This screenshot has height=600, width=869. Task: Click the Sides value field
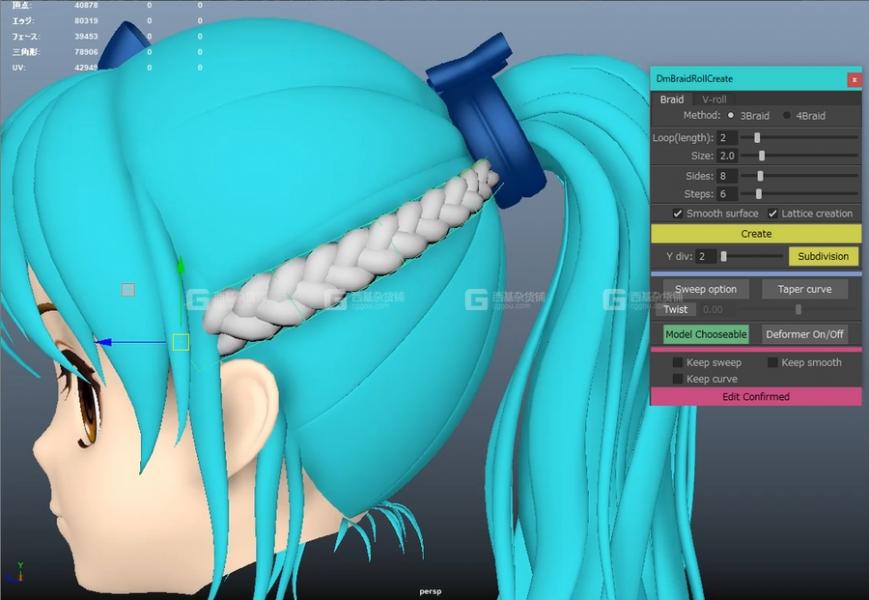[x=727, y=176]
